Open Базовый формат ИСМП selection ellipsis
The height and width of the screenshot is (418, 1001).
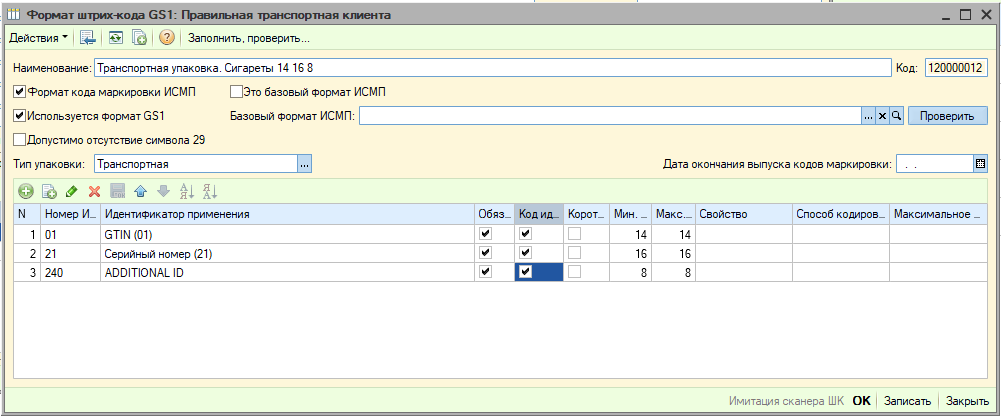click(868, 116)
